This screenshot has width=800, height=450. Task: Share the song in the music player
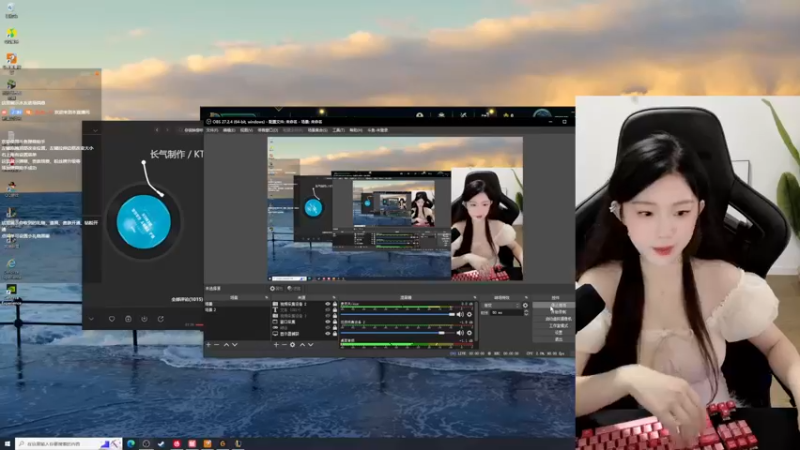tap(161, 319)
